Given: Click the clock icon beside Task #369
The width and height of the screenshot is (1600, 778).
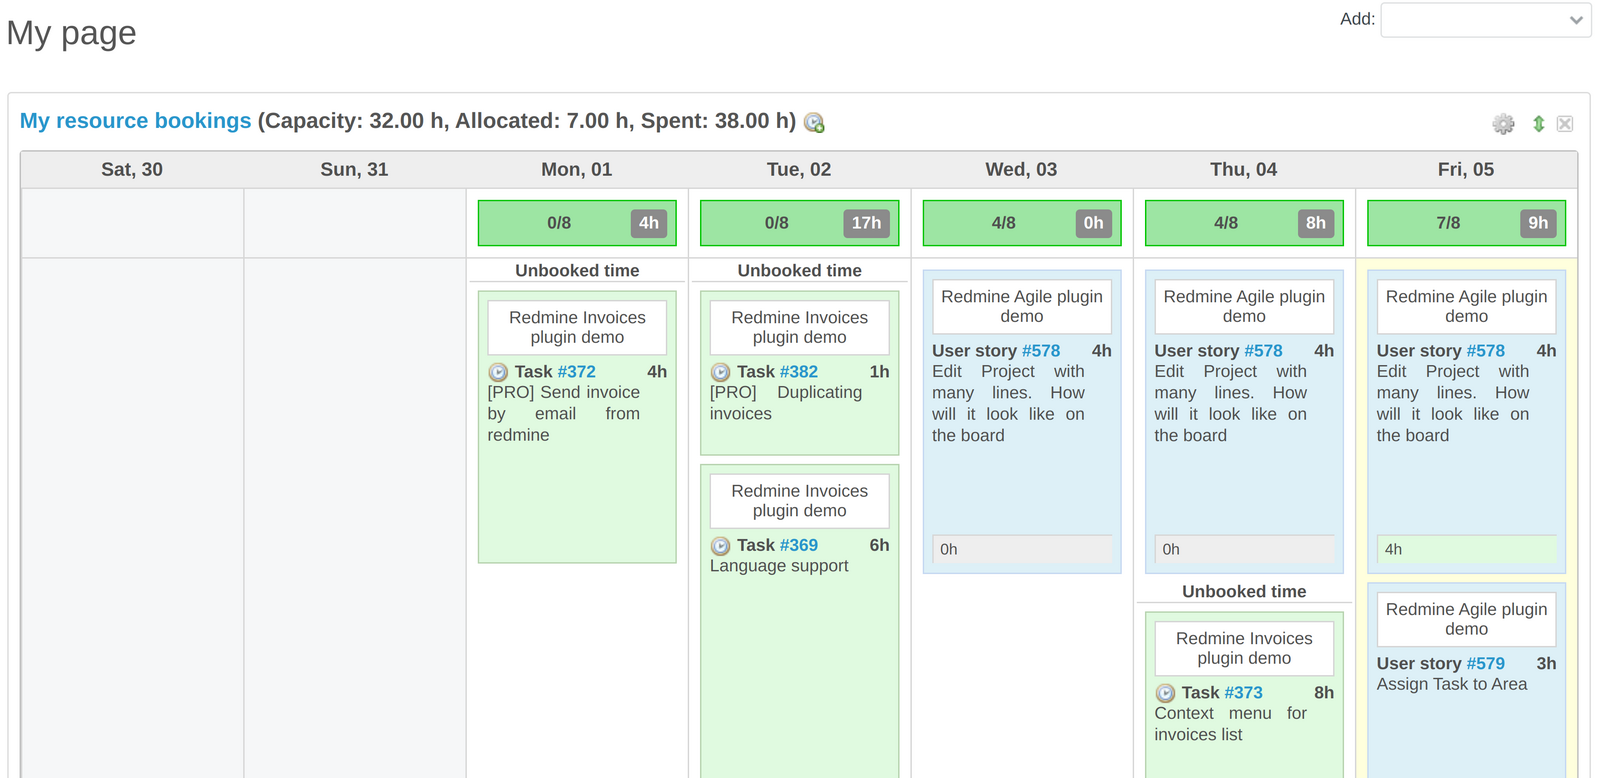Looking at the screenshot, I should pos(721,546).
